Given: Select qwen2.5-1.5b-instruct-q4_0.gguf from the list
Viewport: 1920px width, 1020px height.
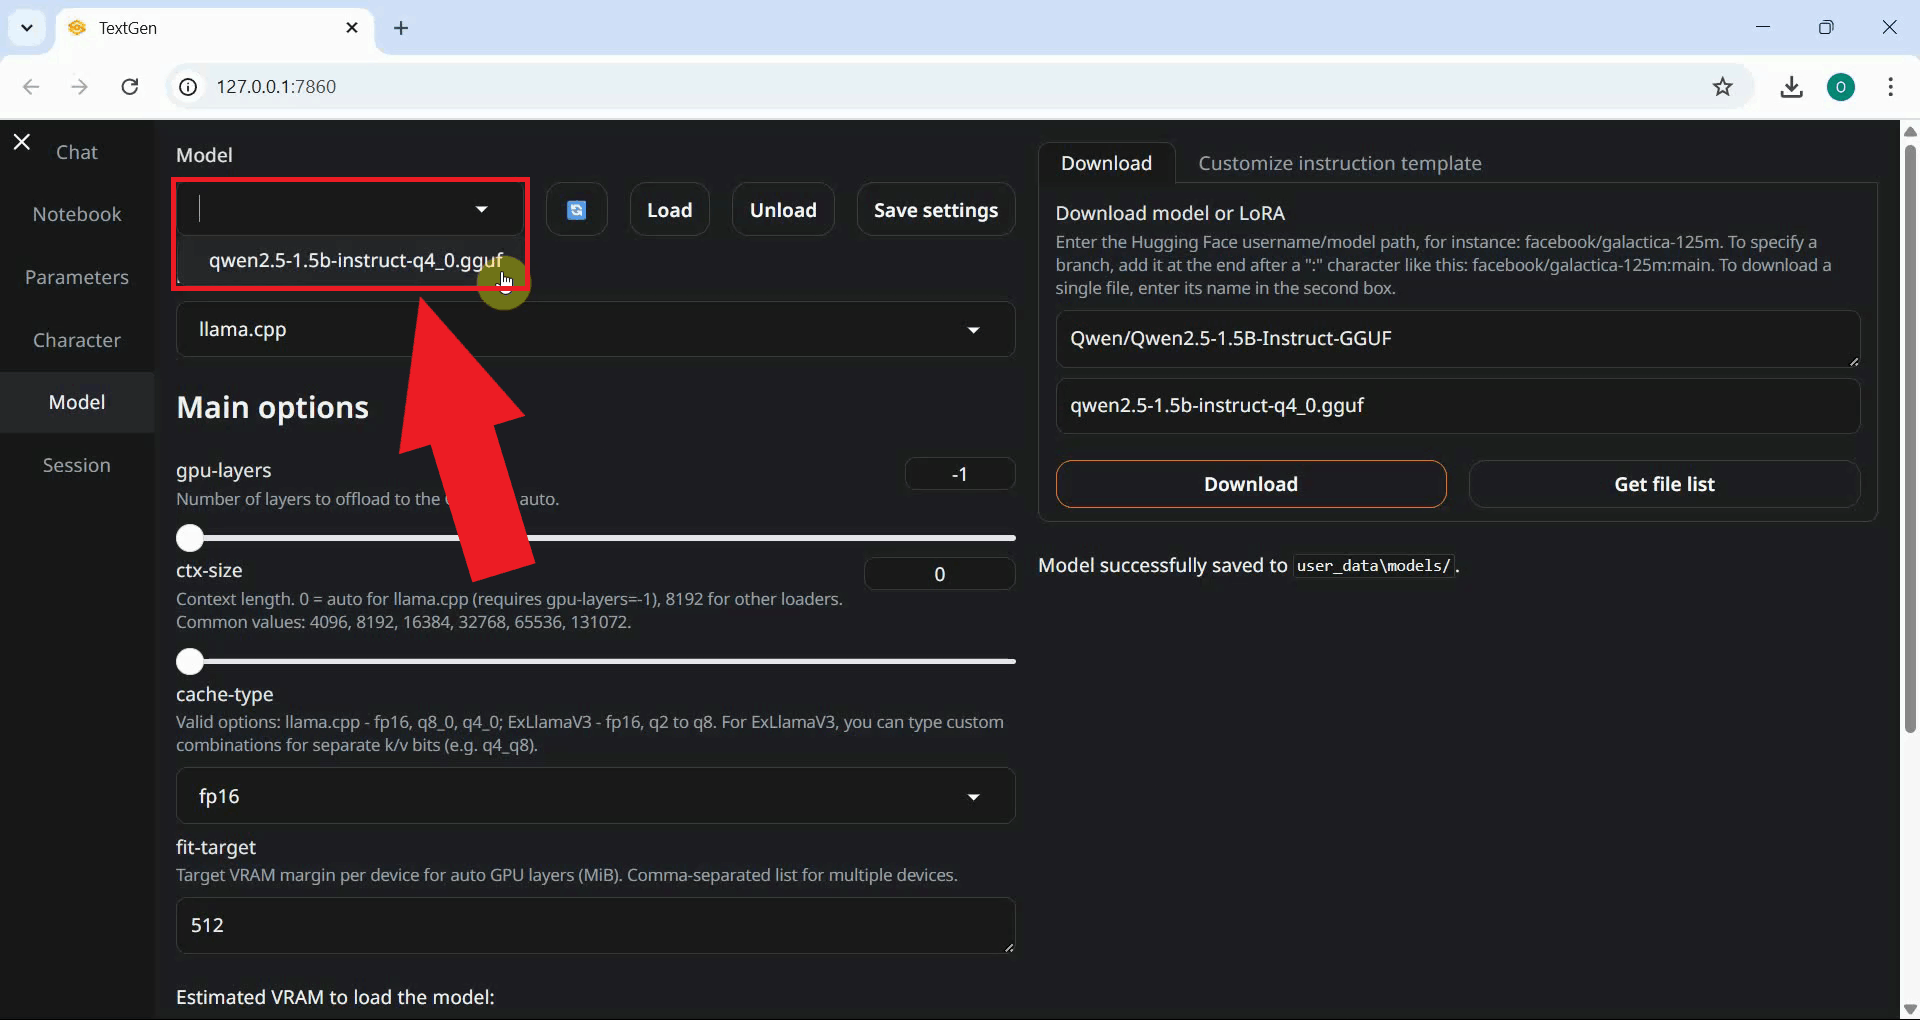Looking at the screenshot, I should [357, 261].
